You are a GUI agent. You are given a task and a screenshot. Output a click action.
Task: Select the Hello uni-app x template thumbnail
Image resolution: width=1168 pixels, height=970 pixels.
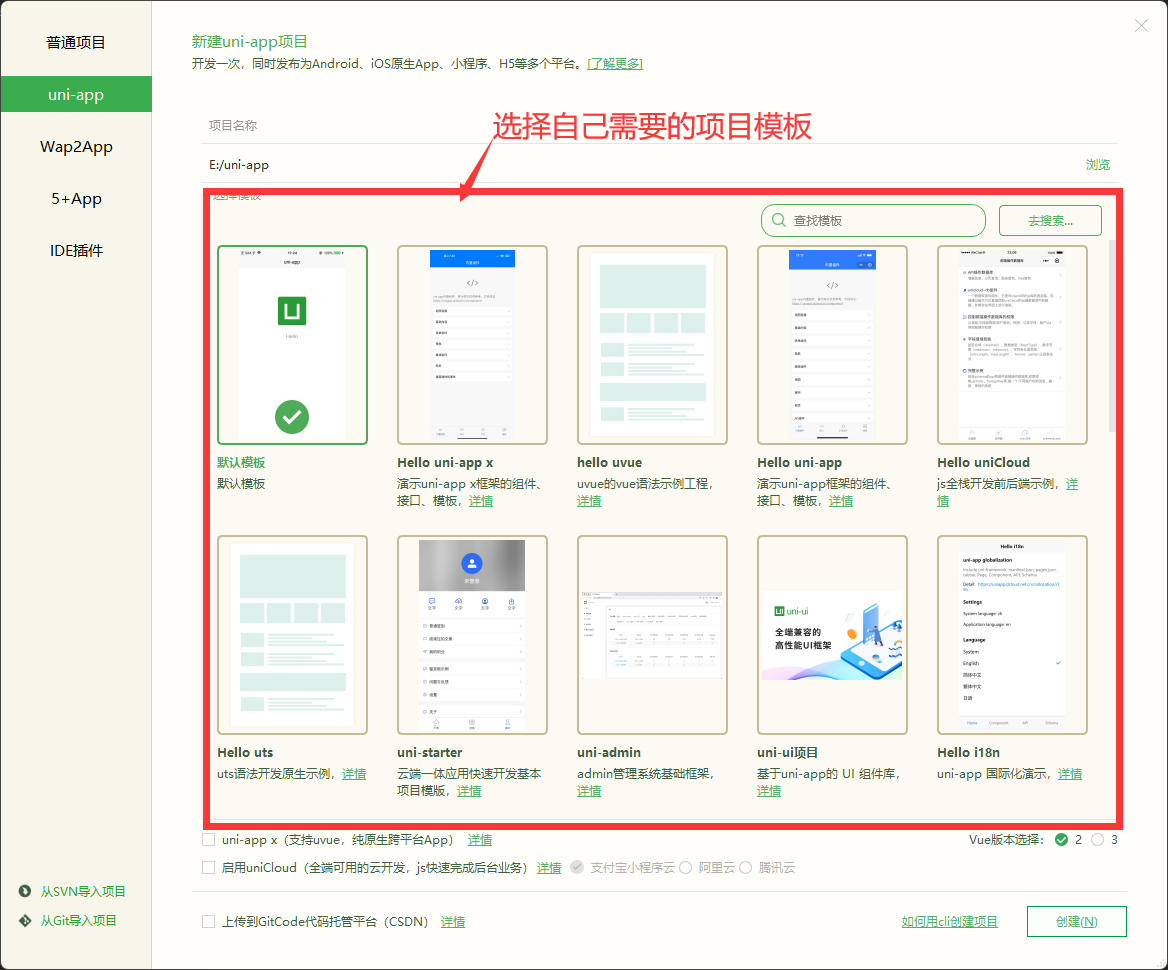click(472, 344)
